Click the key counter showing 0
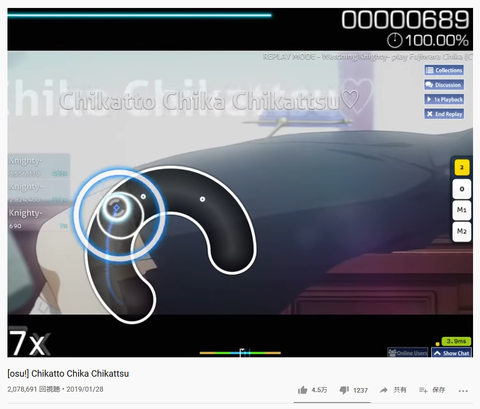 point(462,189)
